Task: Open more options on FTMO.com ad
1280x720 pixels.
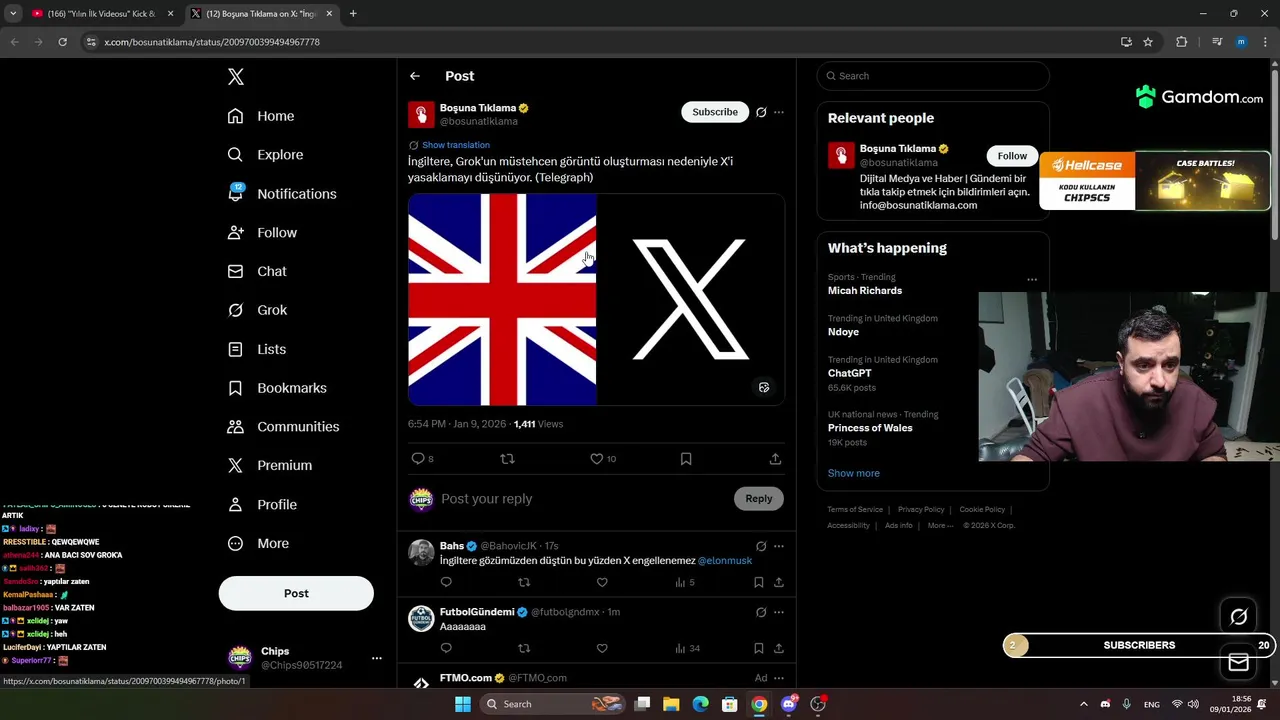Action: click(x=779, y=678)
